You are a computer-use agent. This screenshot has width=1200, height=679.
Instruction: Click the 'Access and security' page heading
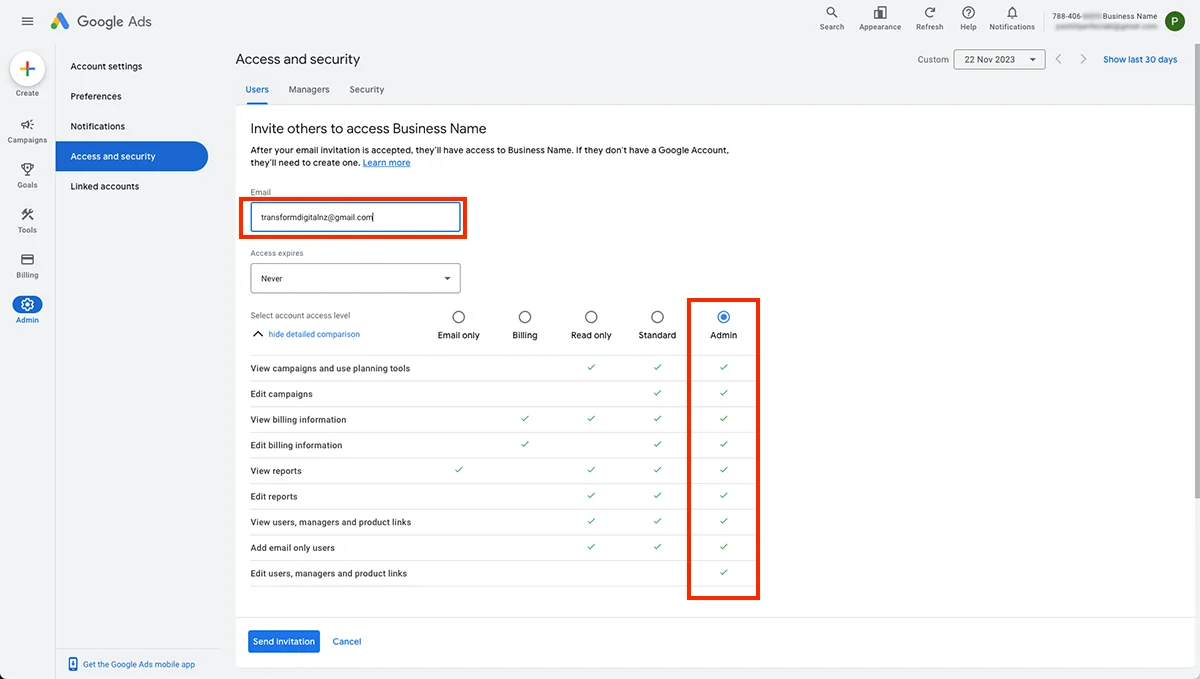click(298, 59)
